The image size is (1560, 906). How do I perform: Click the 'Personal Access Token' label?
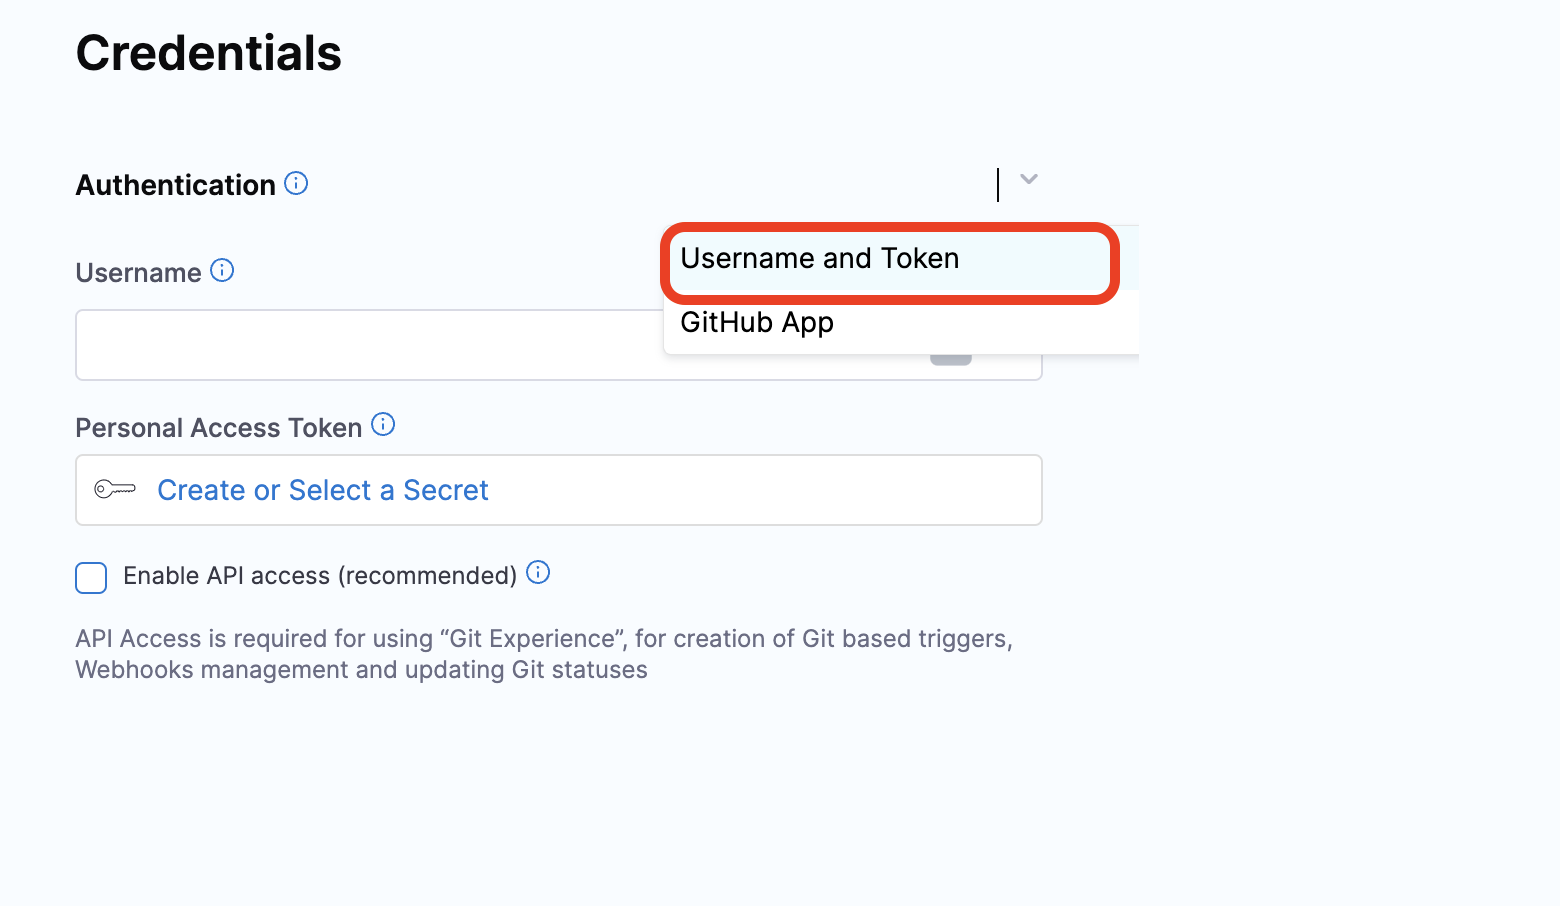tap(219, 428)
